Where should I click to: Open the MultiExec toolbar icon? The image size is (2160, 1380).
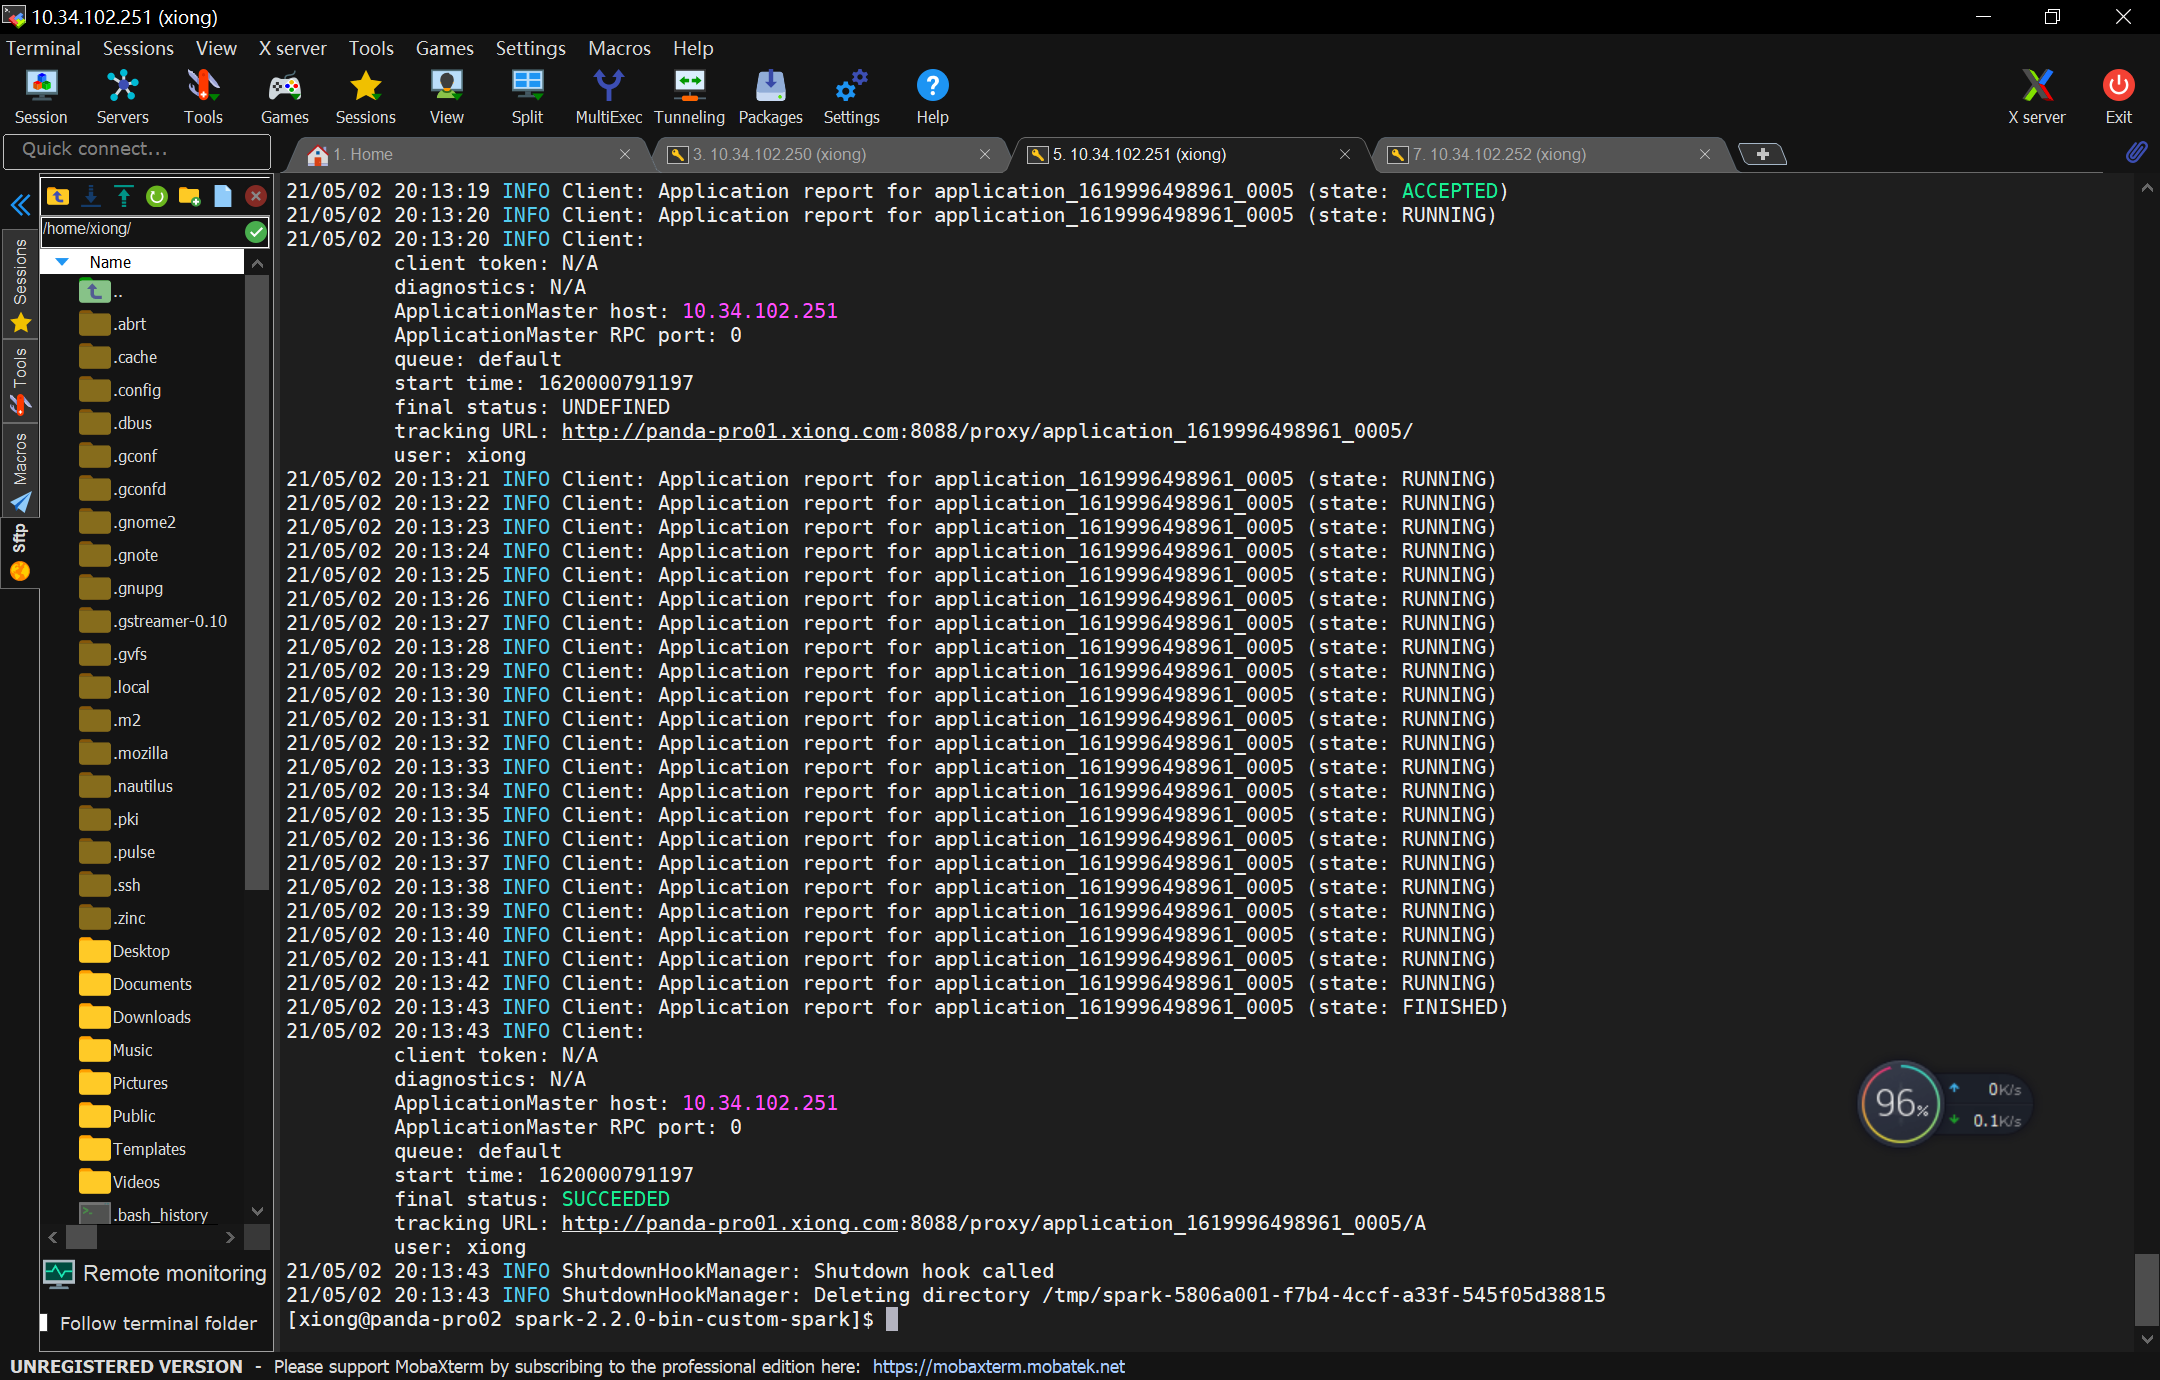608,97
